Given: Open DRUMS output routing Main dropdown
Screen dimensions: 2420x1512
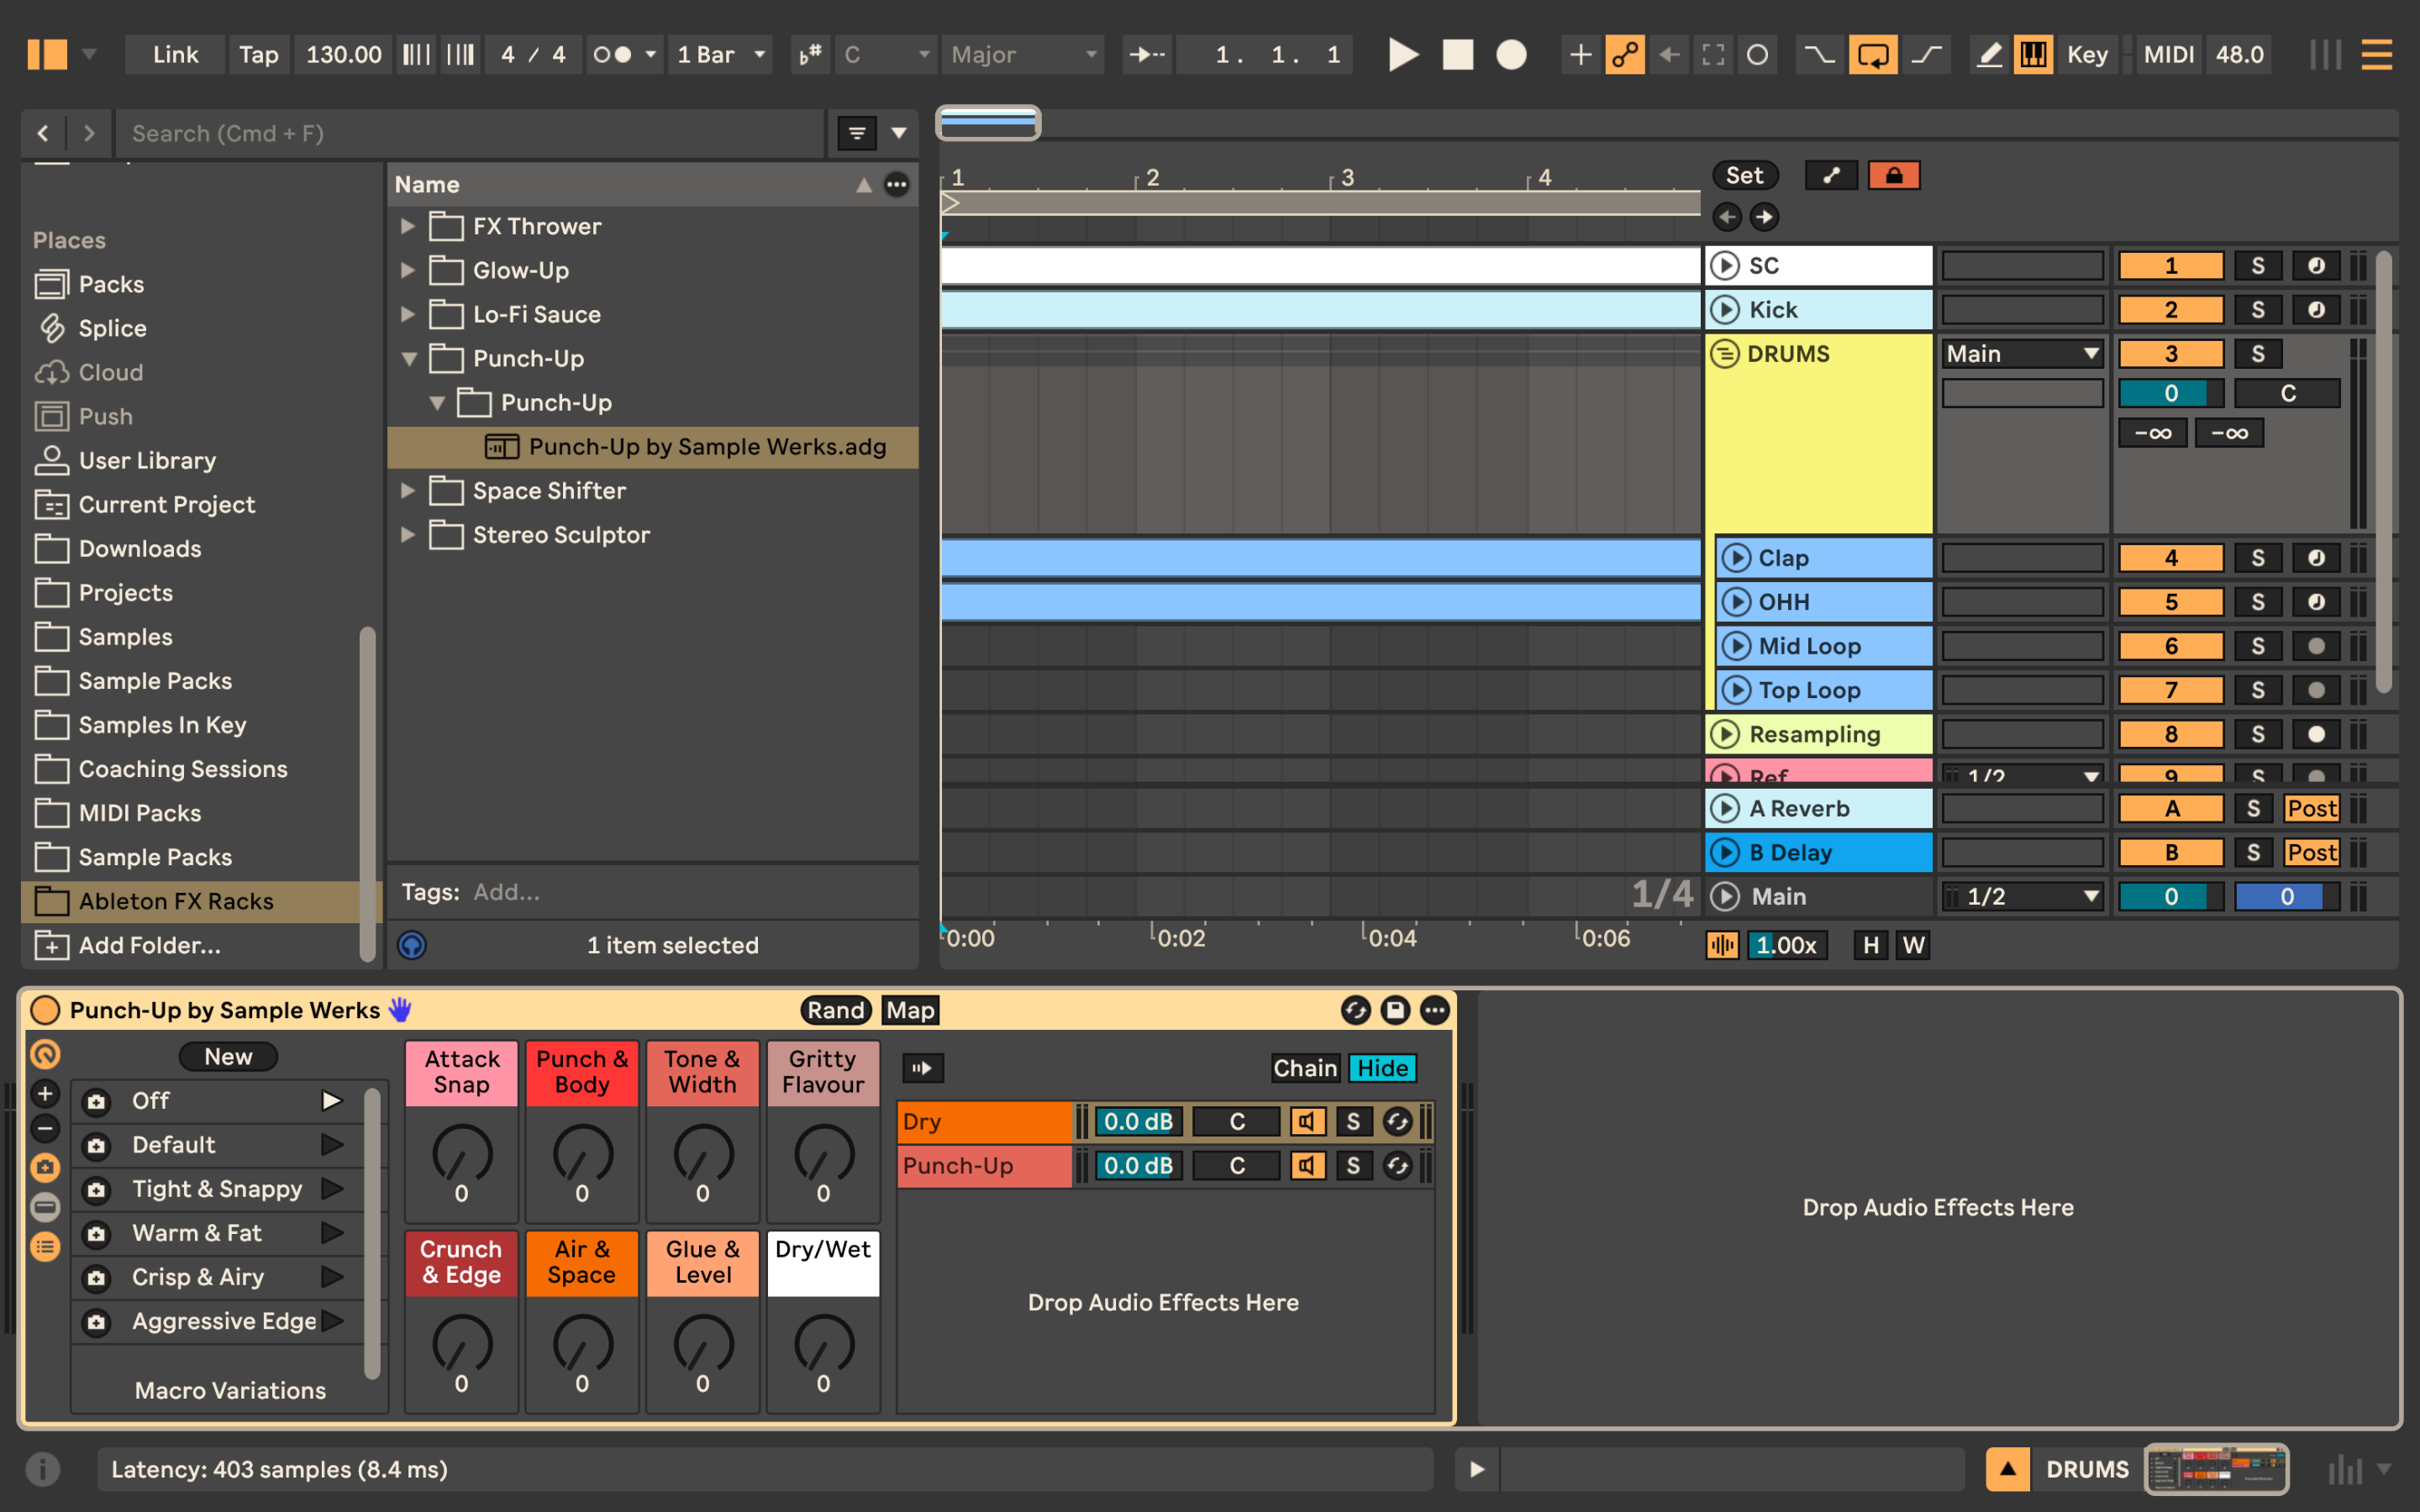Looking at the screenshot, I should coord(2021,354).
